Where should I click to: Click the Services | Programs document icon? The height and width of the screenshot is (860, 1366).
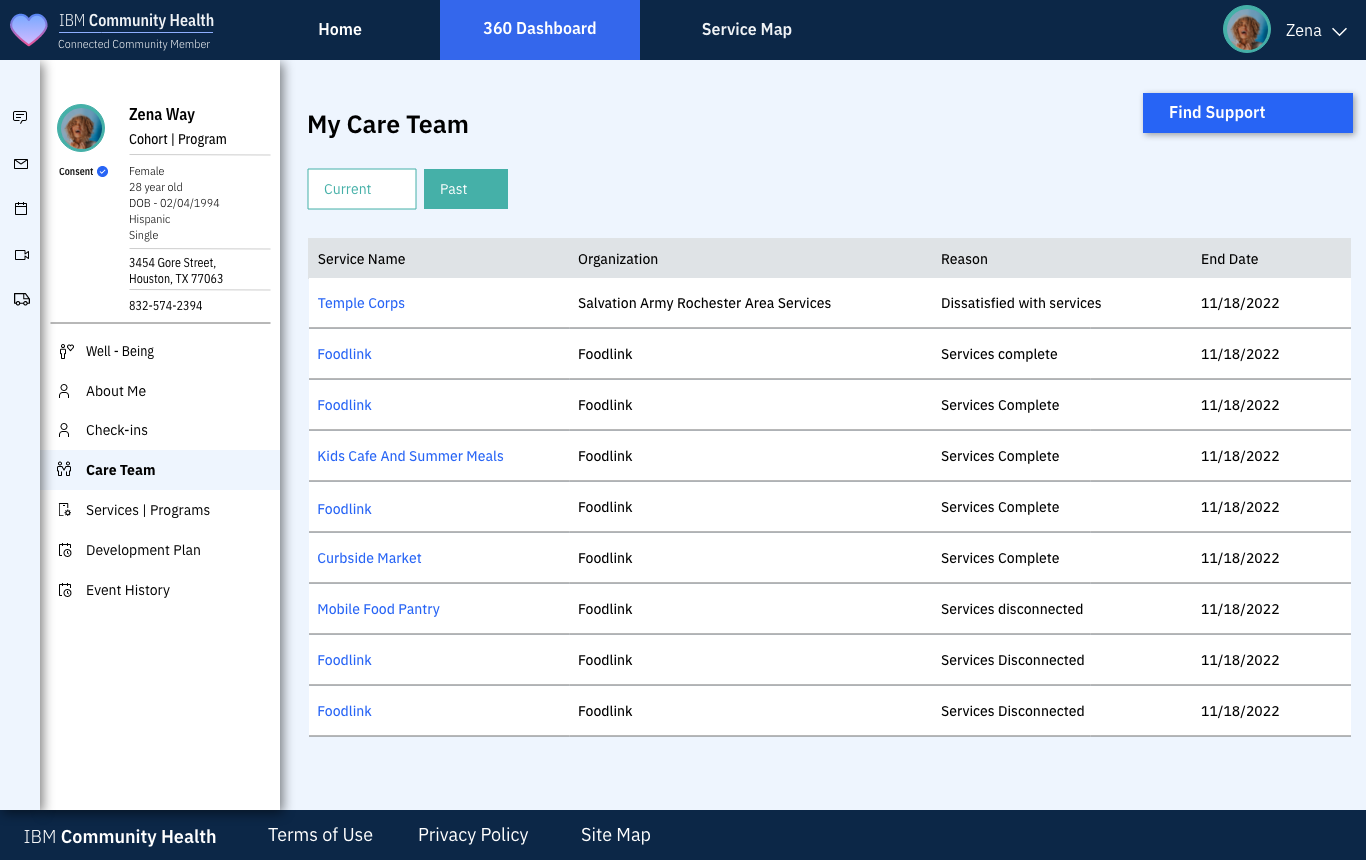64,510
